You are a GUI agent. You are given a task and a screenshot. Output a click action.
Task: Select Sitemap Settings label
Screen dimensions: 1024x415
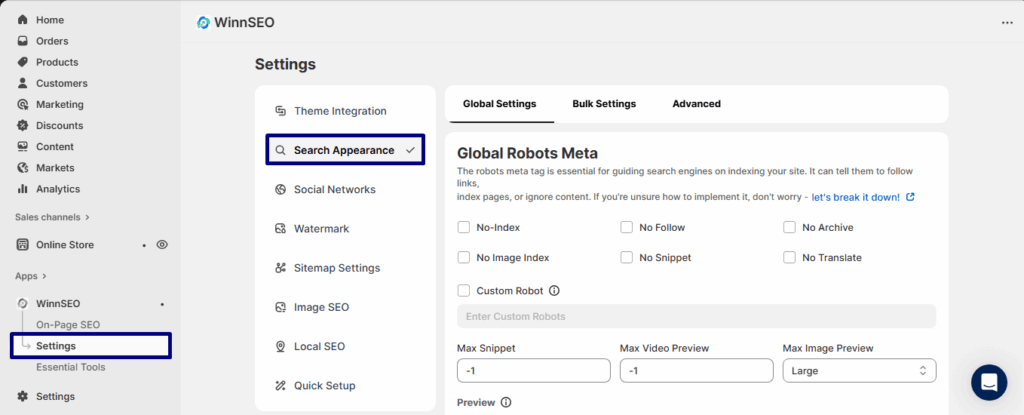point(337,268)
